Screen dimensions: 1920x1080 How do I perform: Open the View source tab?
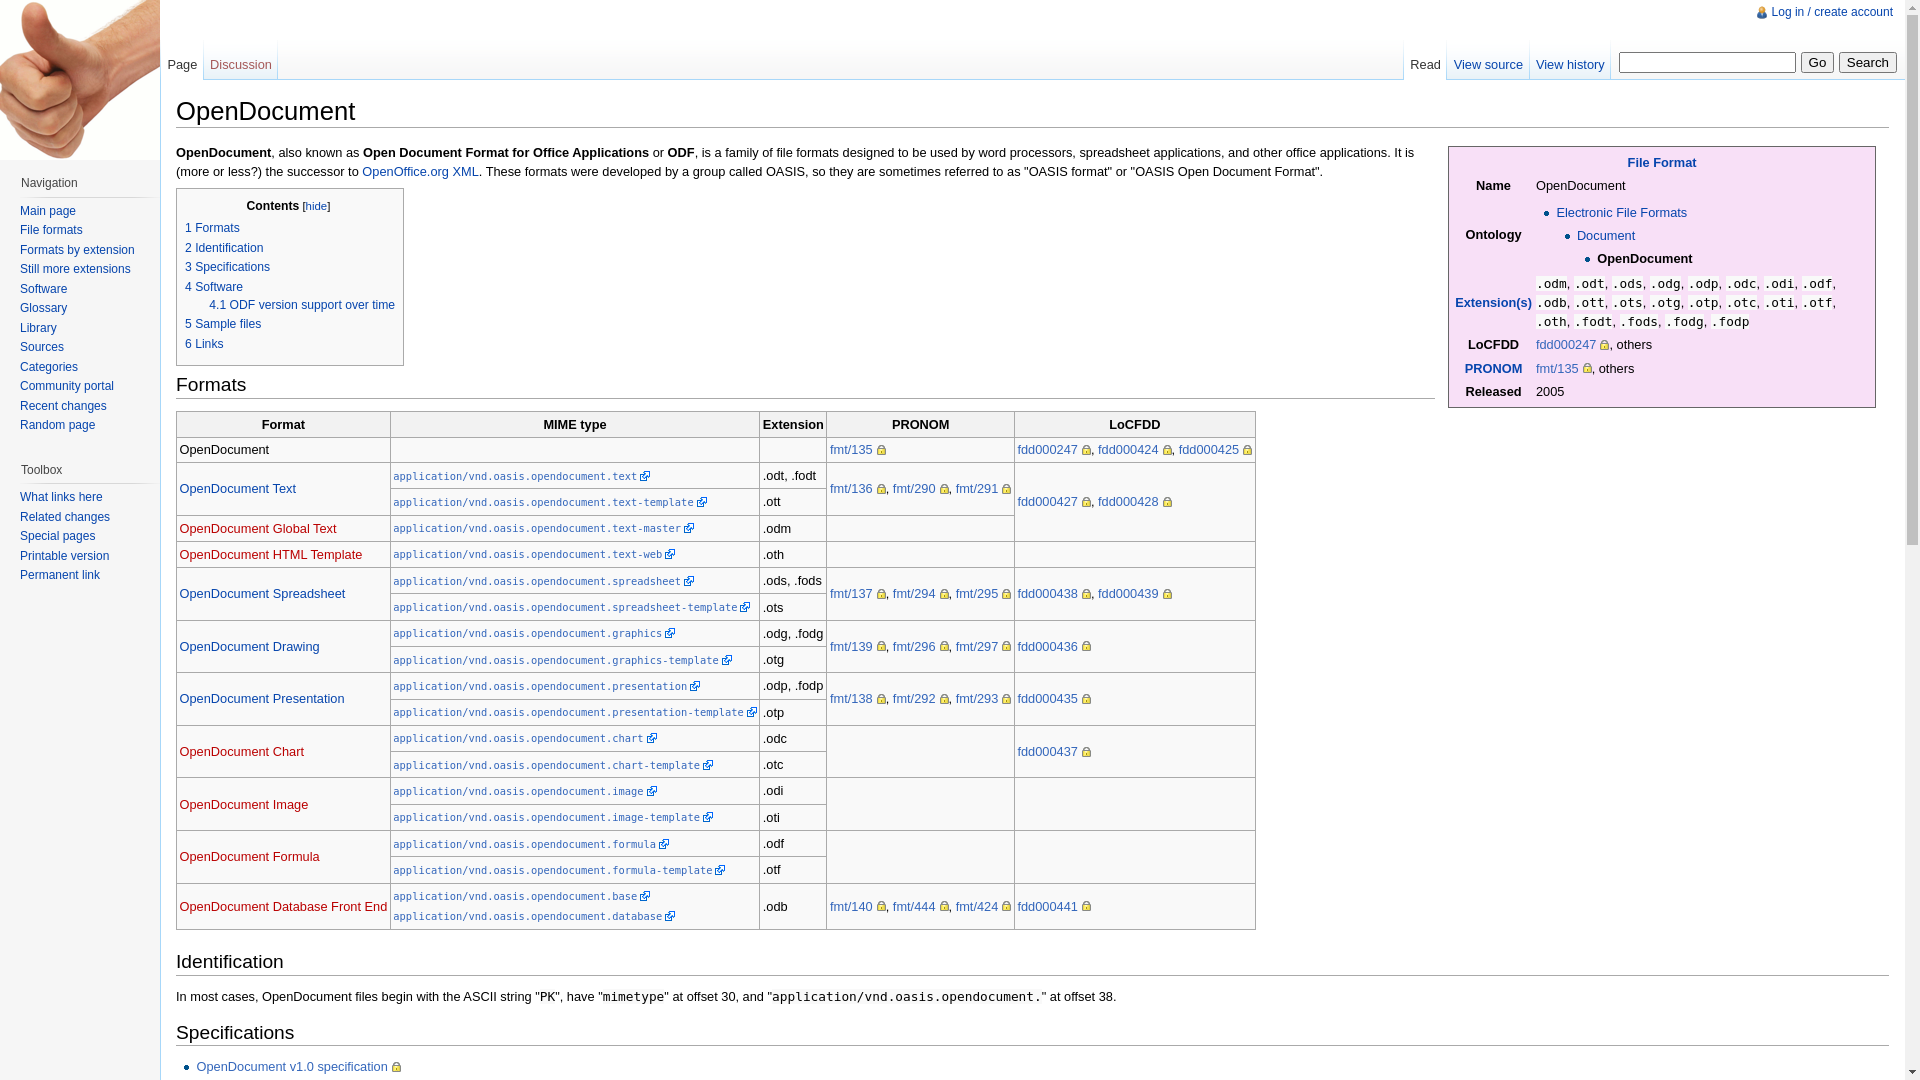click(x=1488, y=65)
